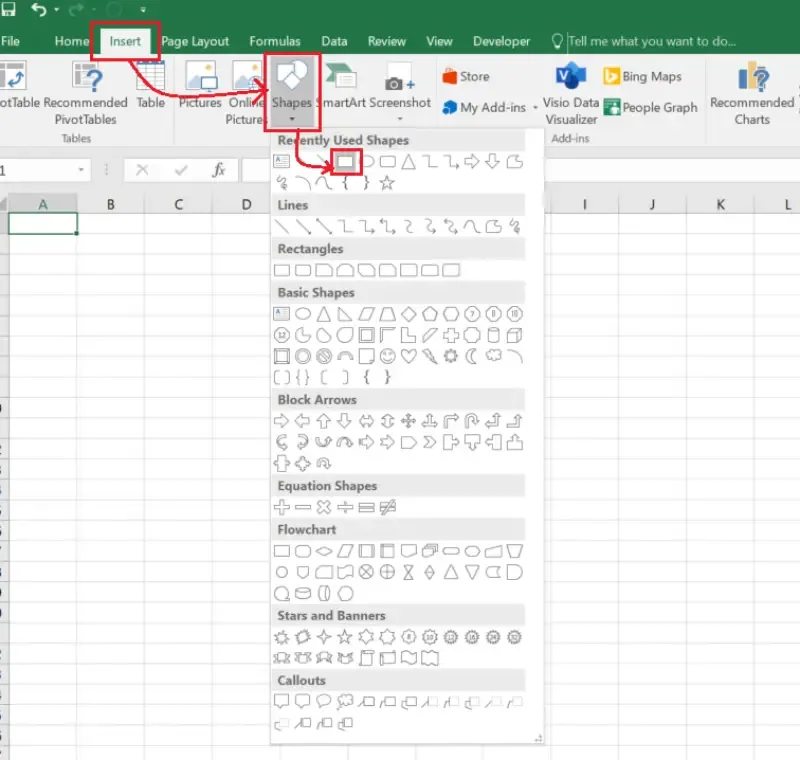
Task: Click the Insert Function fx button
Action: click(x=219, y=170)
